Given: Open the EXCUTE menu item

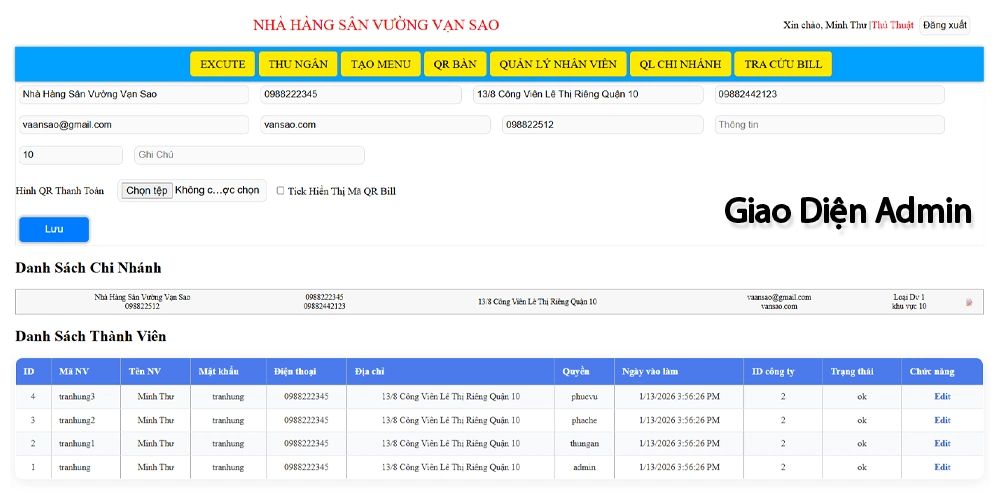Looking at the screenshot, I should (222, 64).
